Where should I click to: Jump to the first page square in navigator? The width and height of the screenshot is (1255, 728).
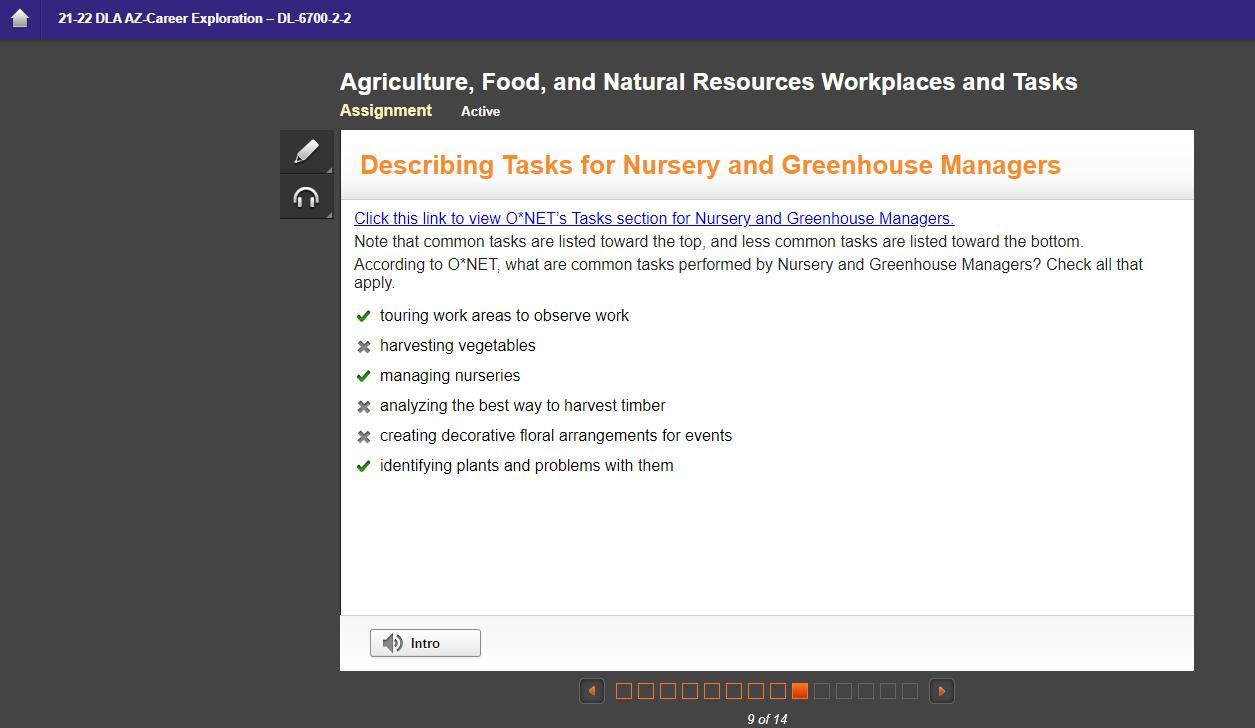tap(624, 691)
